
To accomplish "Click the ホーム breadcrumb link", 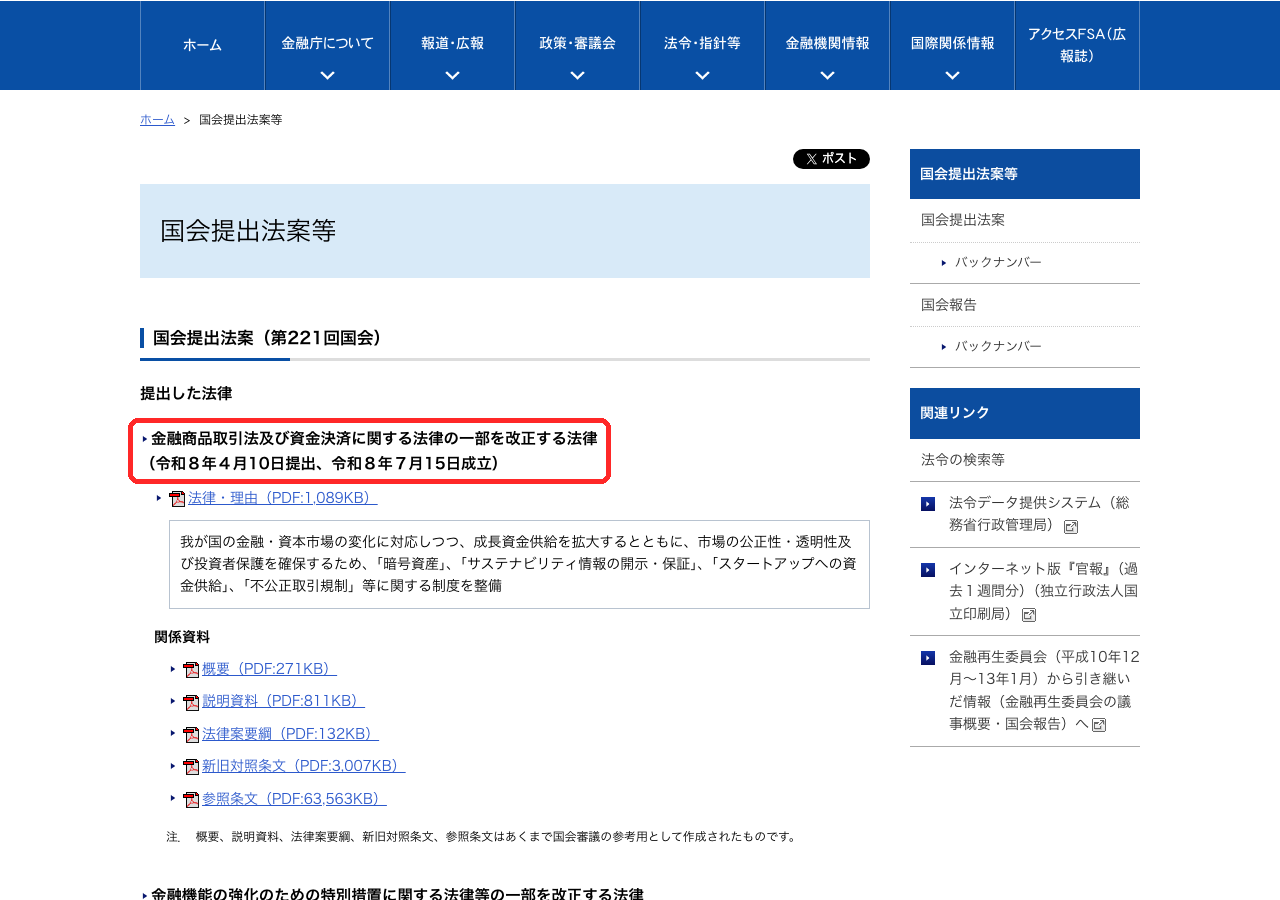I will pyautogui.click(x=157, y=120).
